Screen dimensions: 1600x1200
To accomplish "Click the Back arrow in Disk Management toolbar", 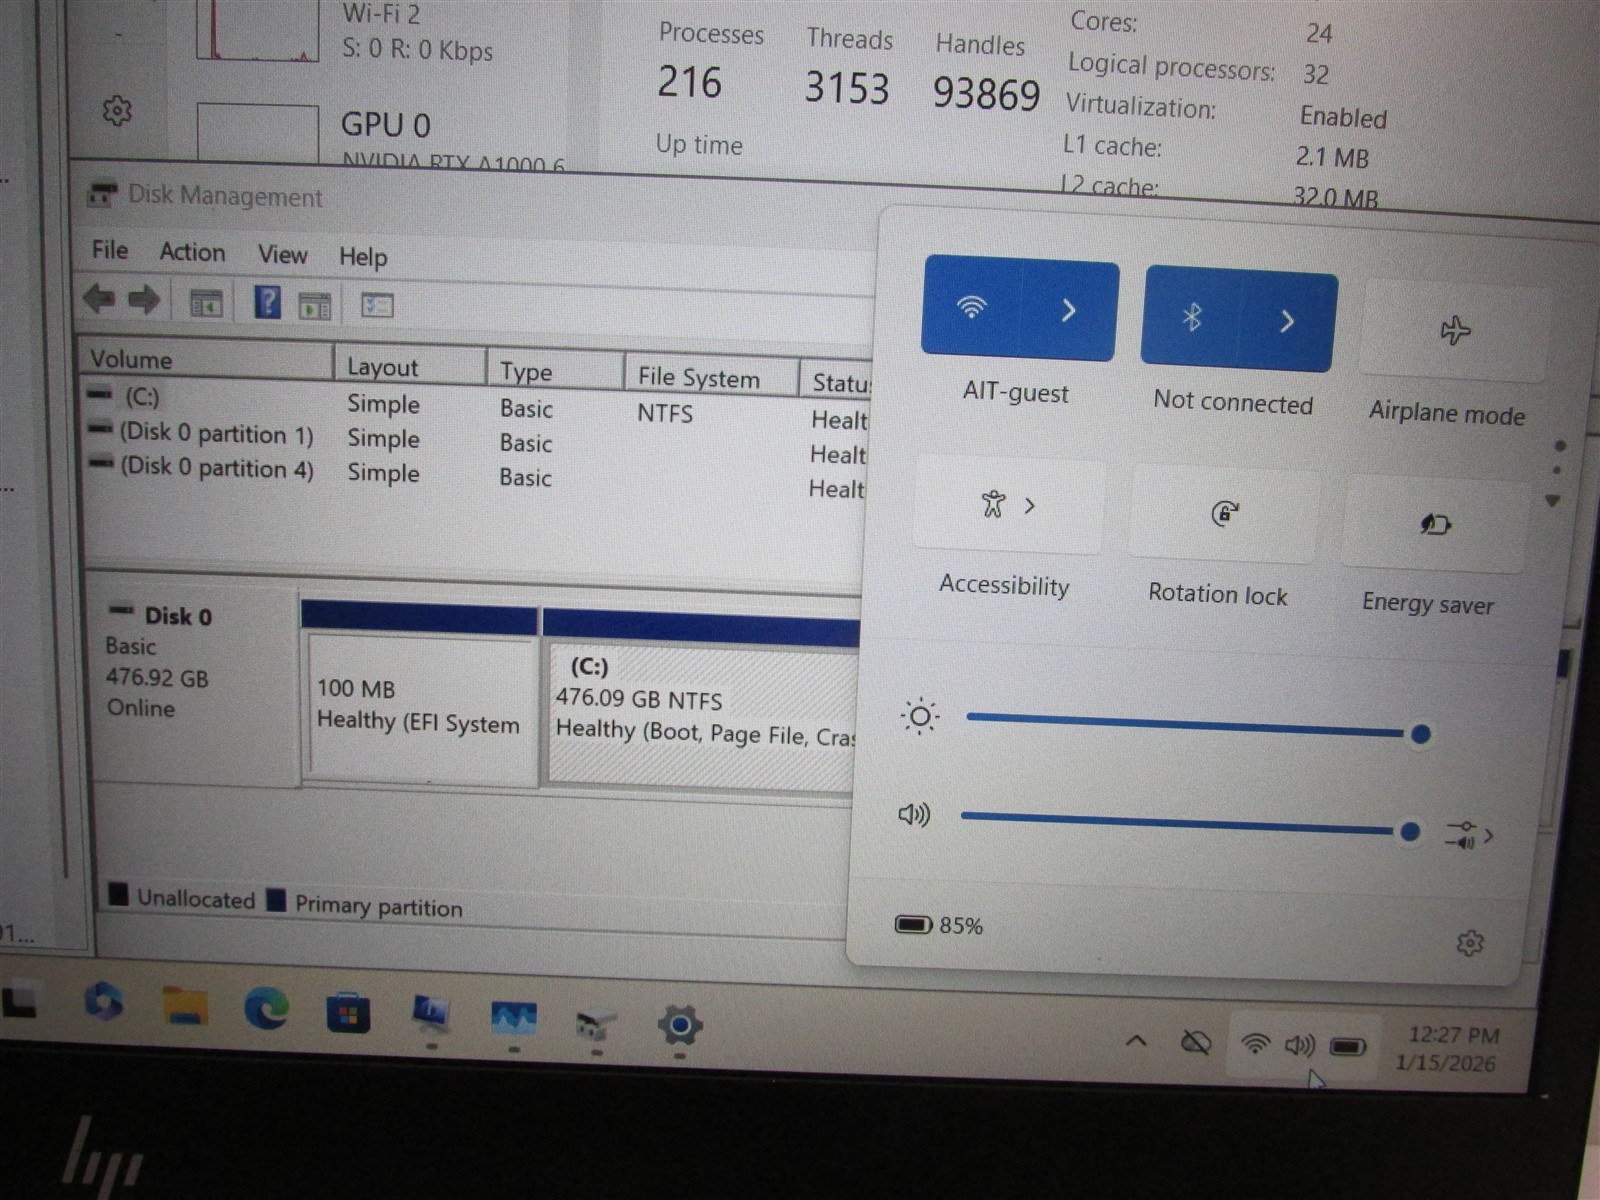I will [x=98, y=297].
